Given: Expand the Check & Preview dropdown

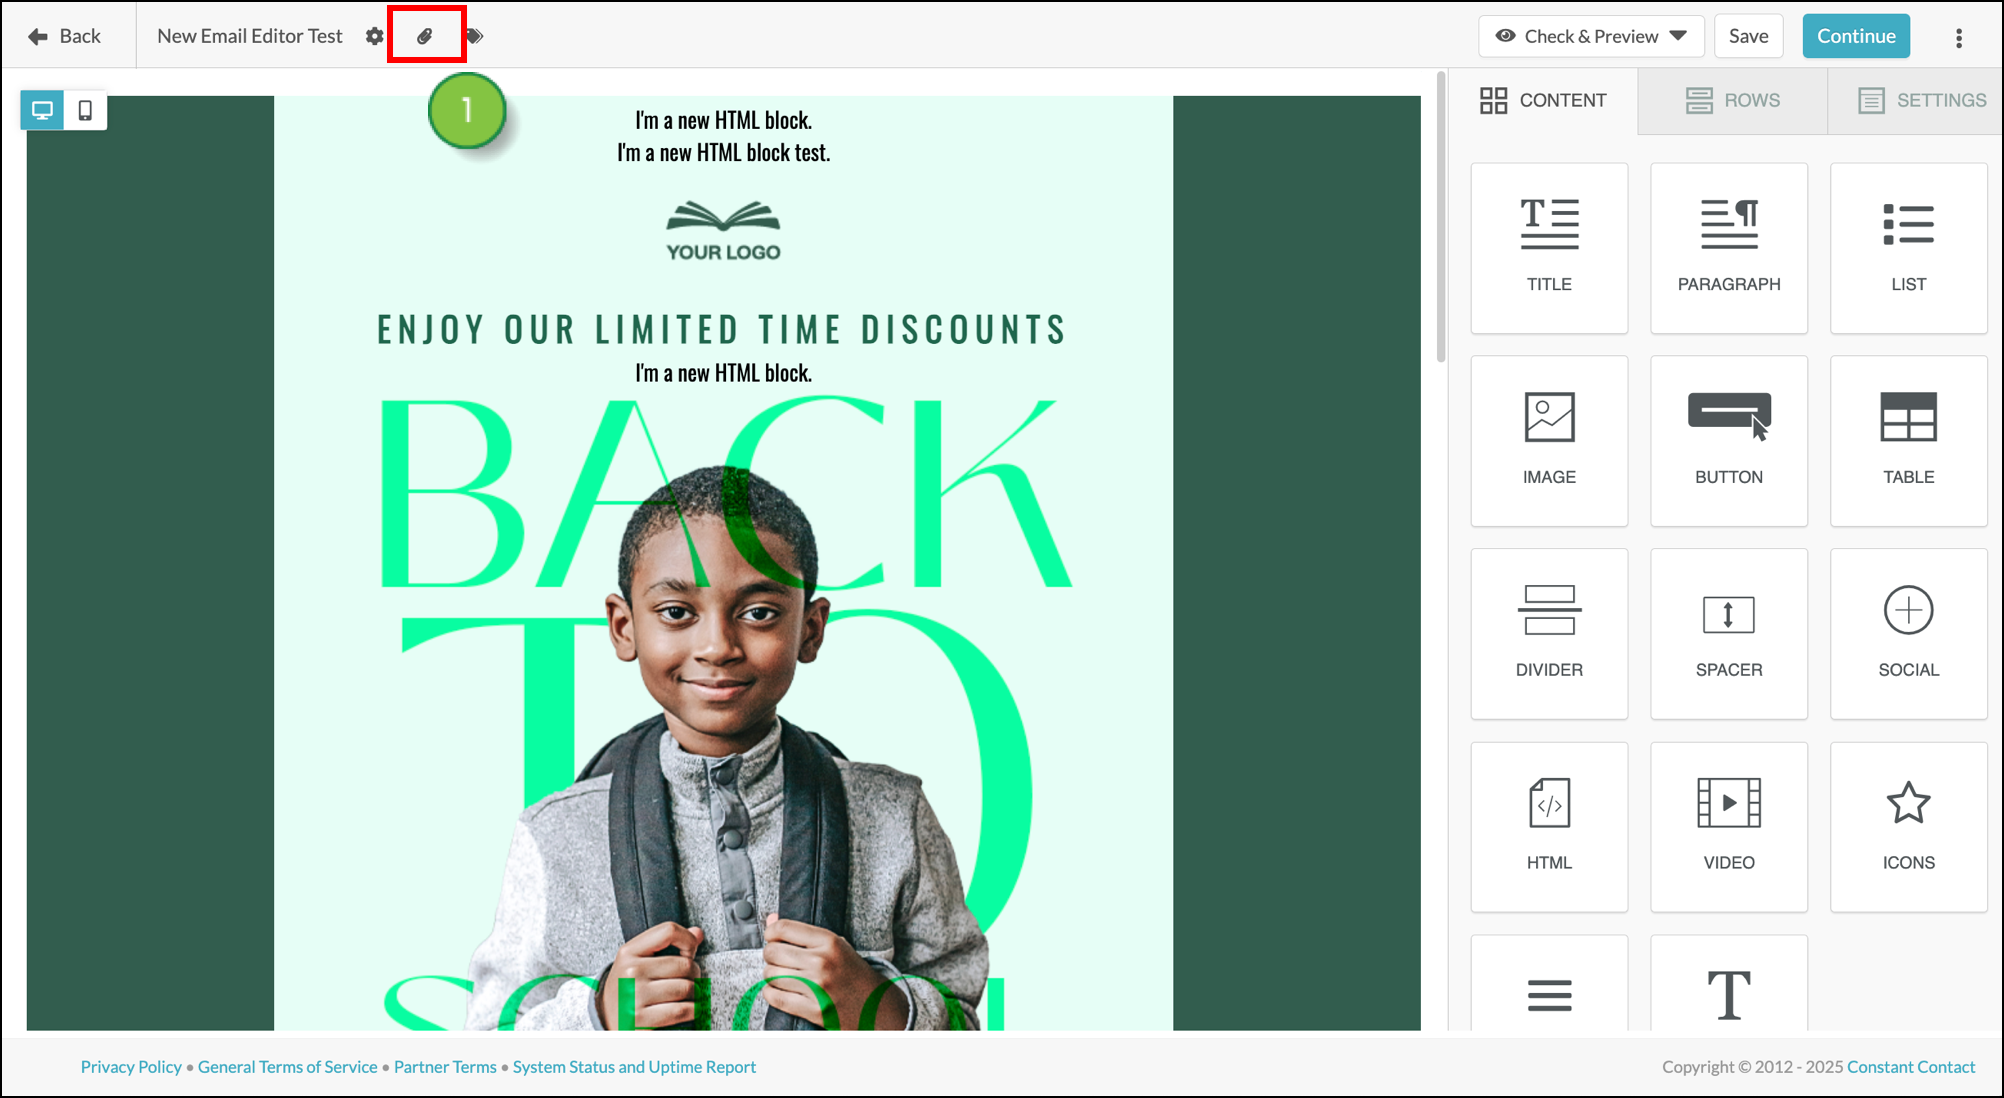Looking at the screenshot, I should point(1591,36).
